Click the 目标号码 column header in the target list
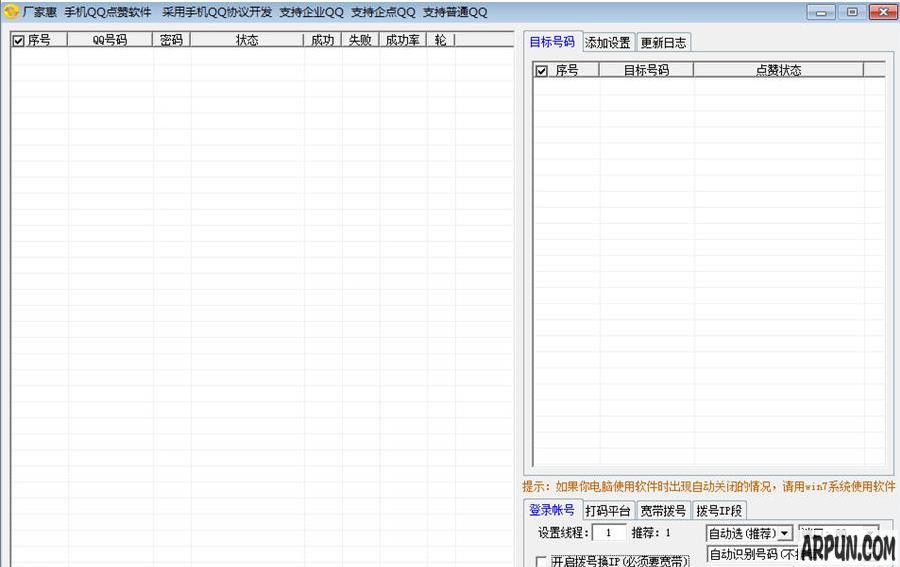 point(646,70)
